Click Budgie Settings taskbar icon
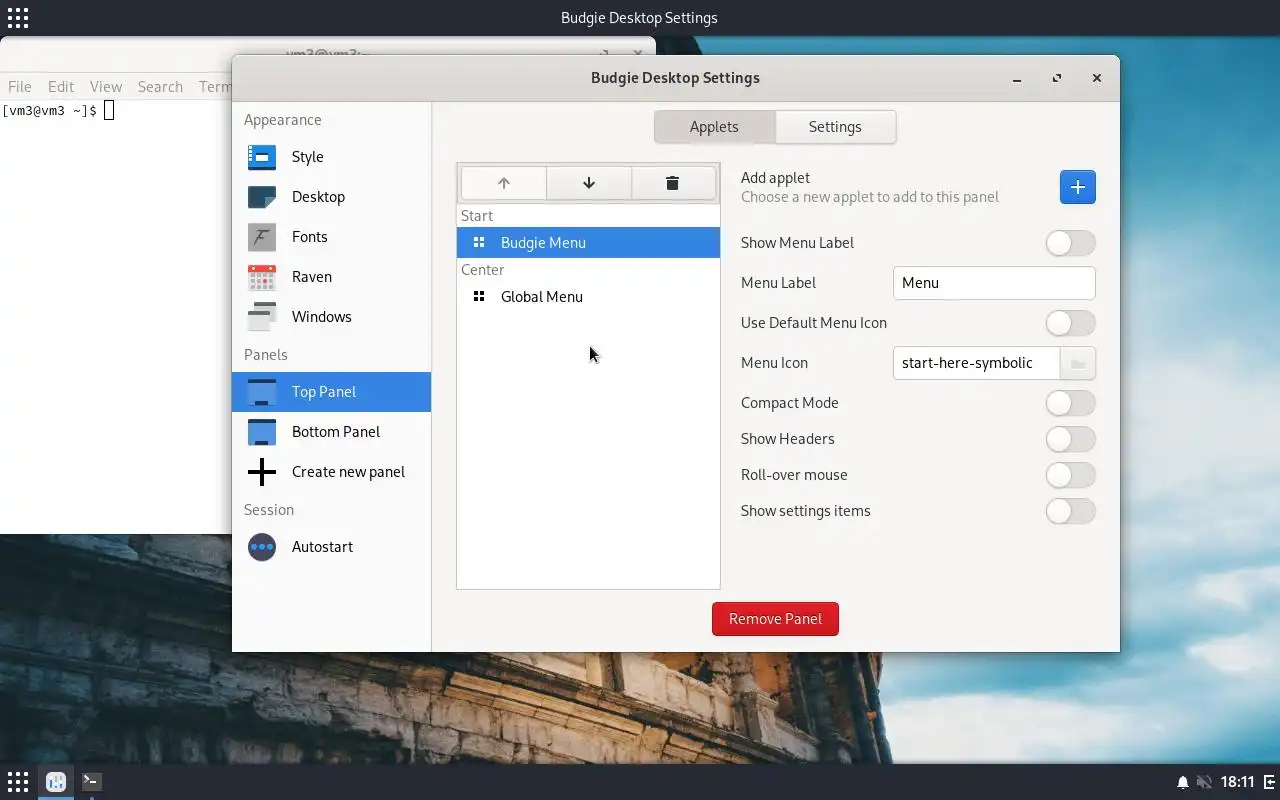 click(56, 782)
